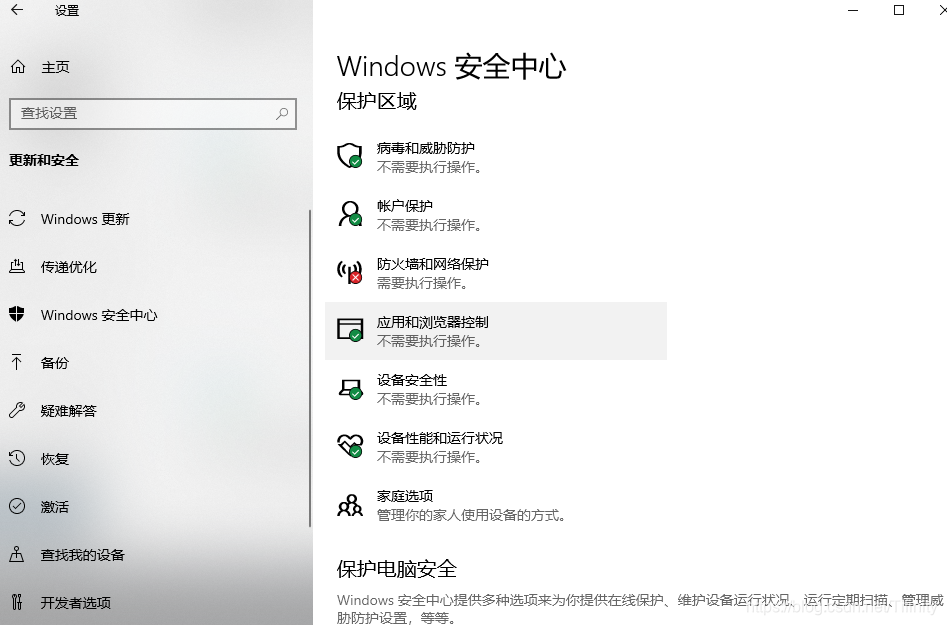
Task: Click the home icon next to 主页
Action: [x=18, y=66]
